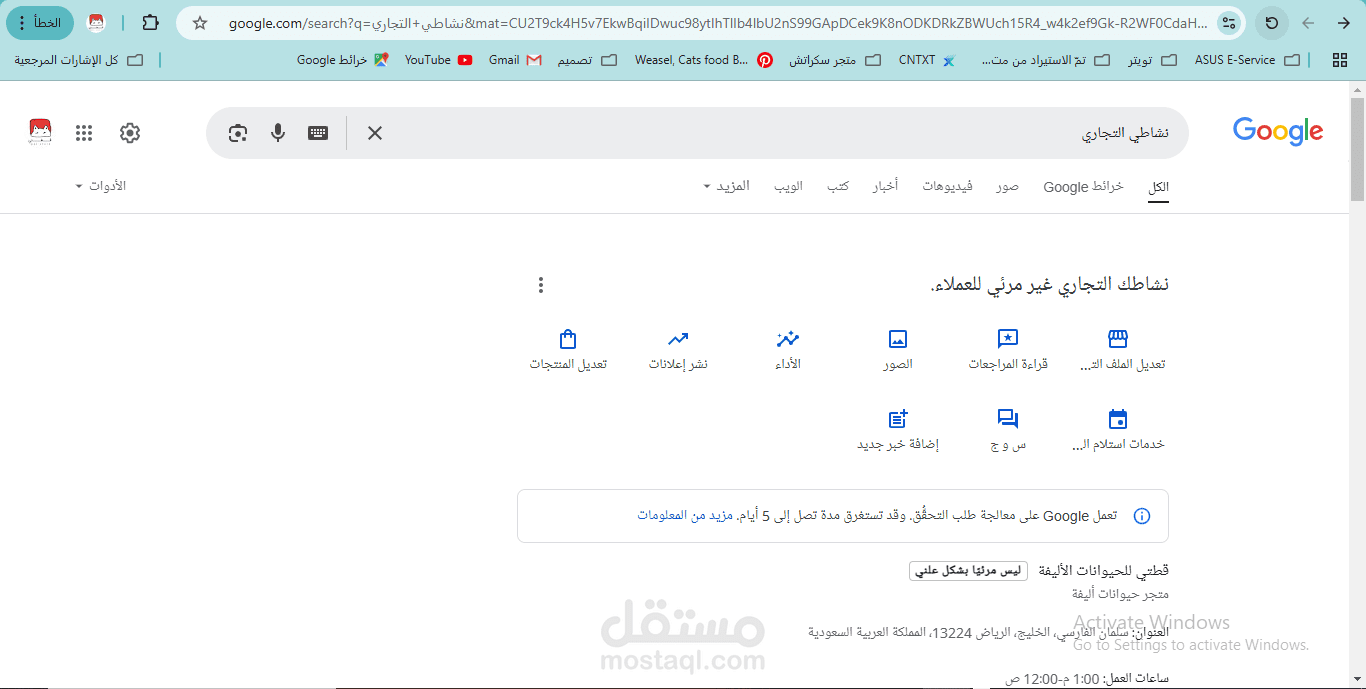
Task: Open the Read reviews star icon
Action: pyautogui.click(x=1008, y=339)
